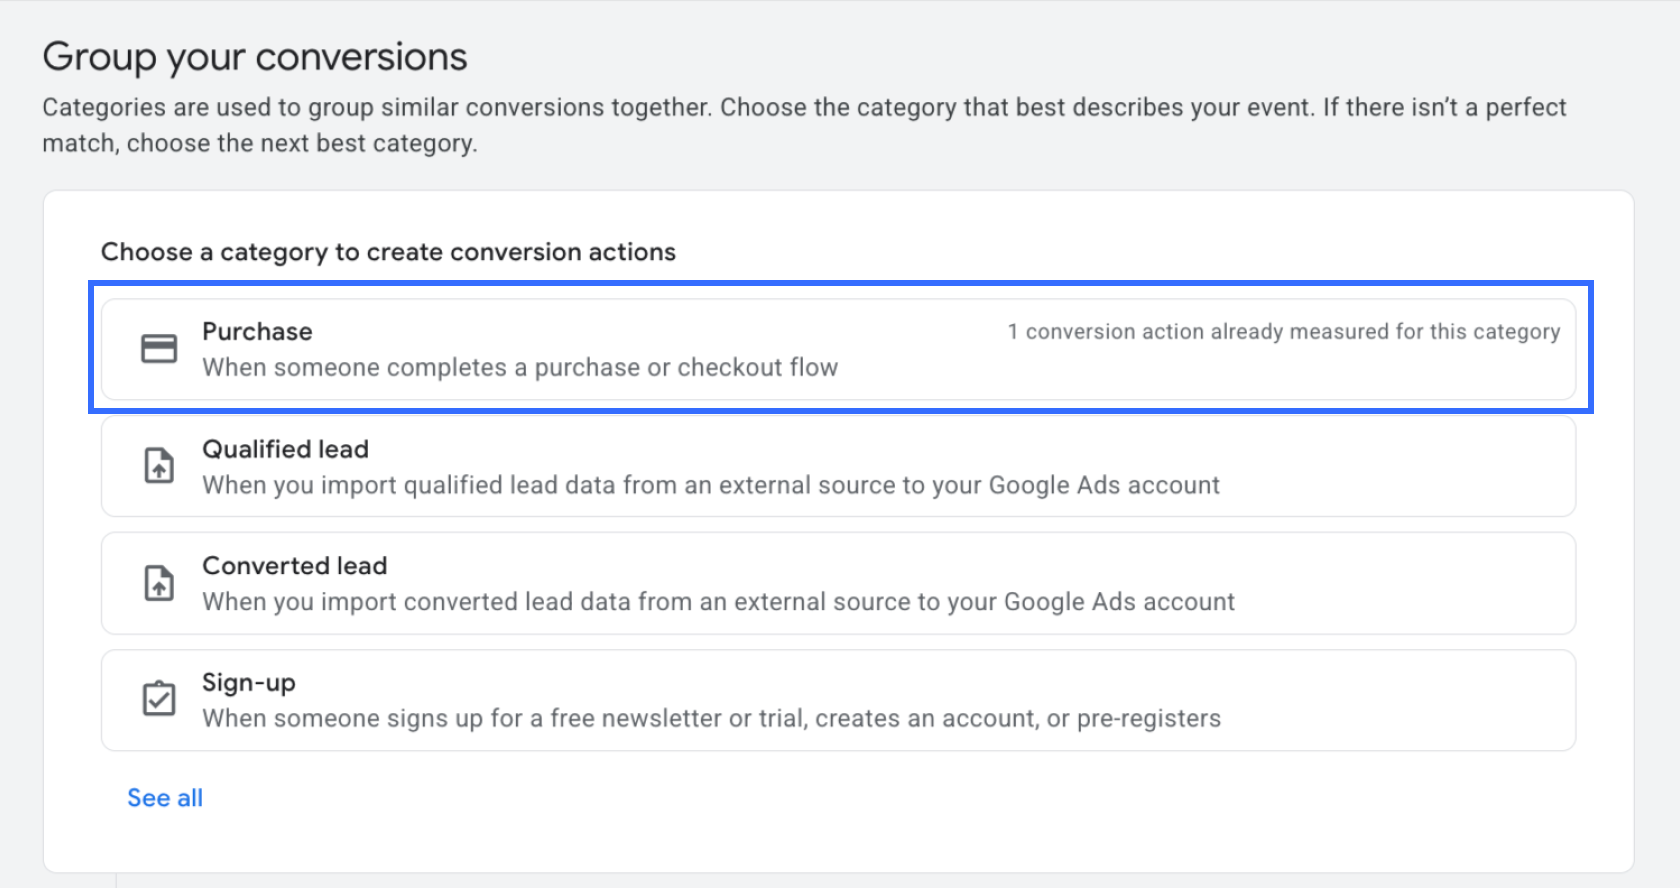
Task: Click the Sign-up clipboard checkmark icon
Action: (159, 698)
